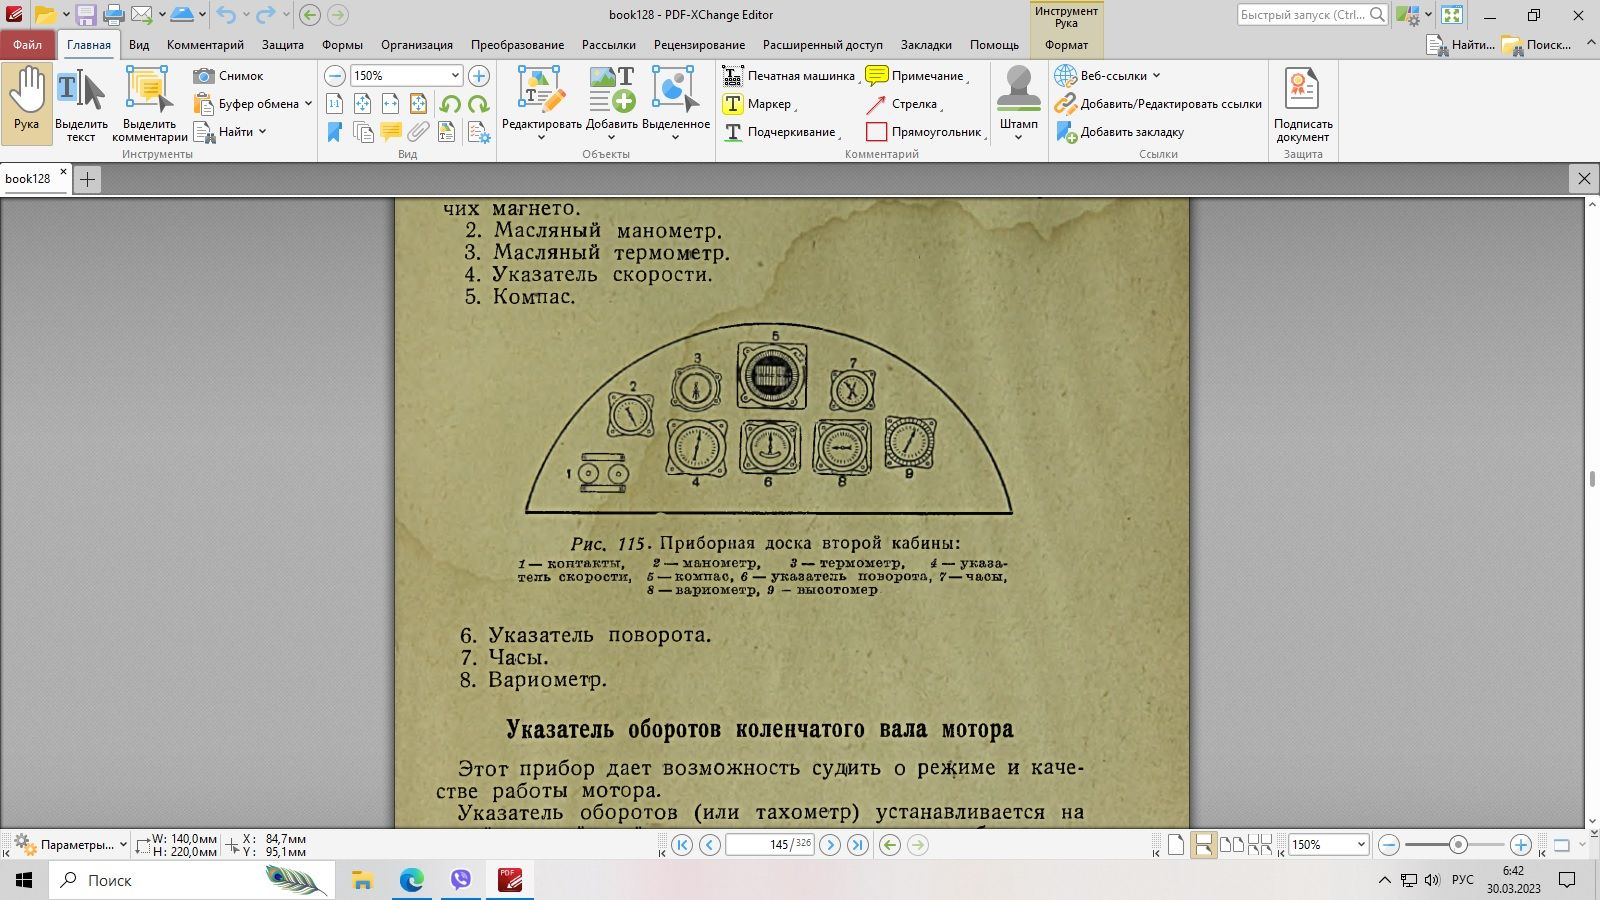The image size is (1600, 900).
Task: Select the Sticky Note (Примечание) tool
Action: (x=917, y=76)
